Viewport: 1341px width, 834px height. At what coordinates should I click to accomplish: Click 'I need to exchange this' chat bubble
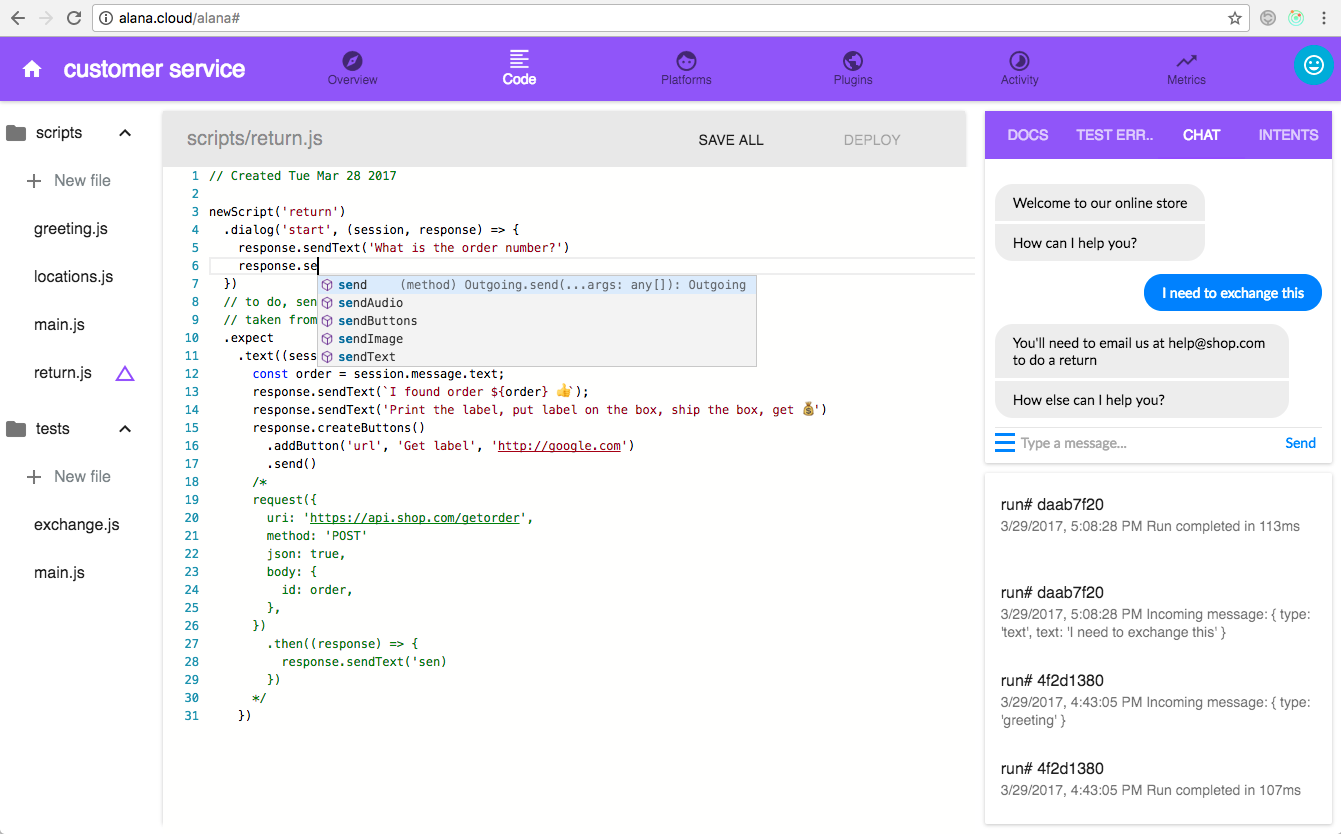click(x=1232, y=293)
